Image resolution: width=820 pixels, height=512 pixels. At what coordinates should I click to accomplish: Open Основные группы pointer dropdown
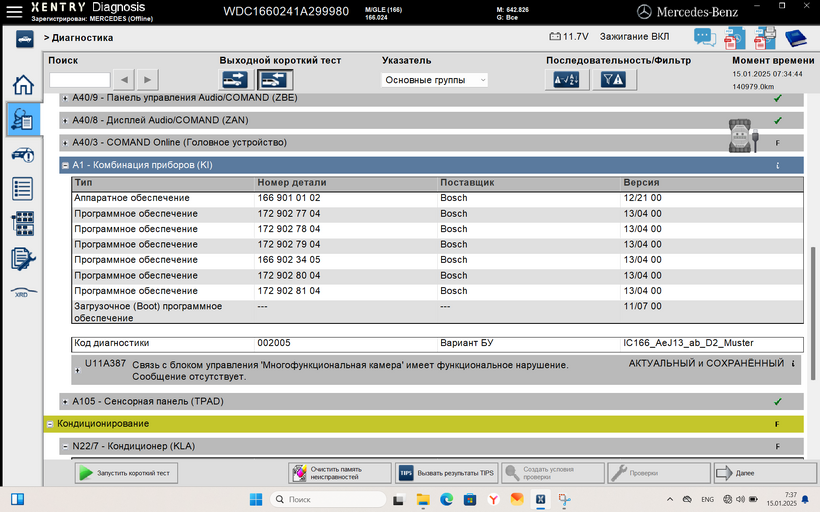pos(435,80)
